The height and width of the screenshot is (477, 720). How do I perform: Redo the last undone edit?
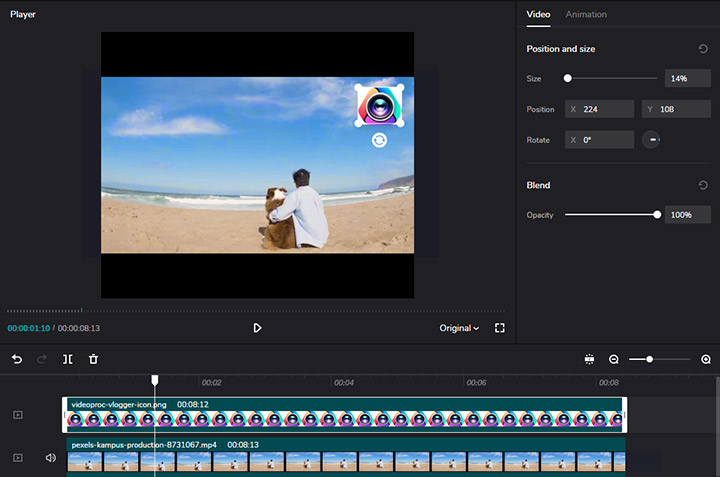pos(42,359)
